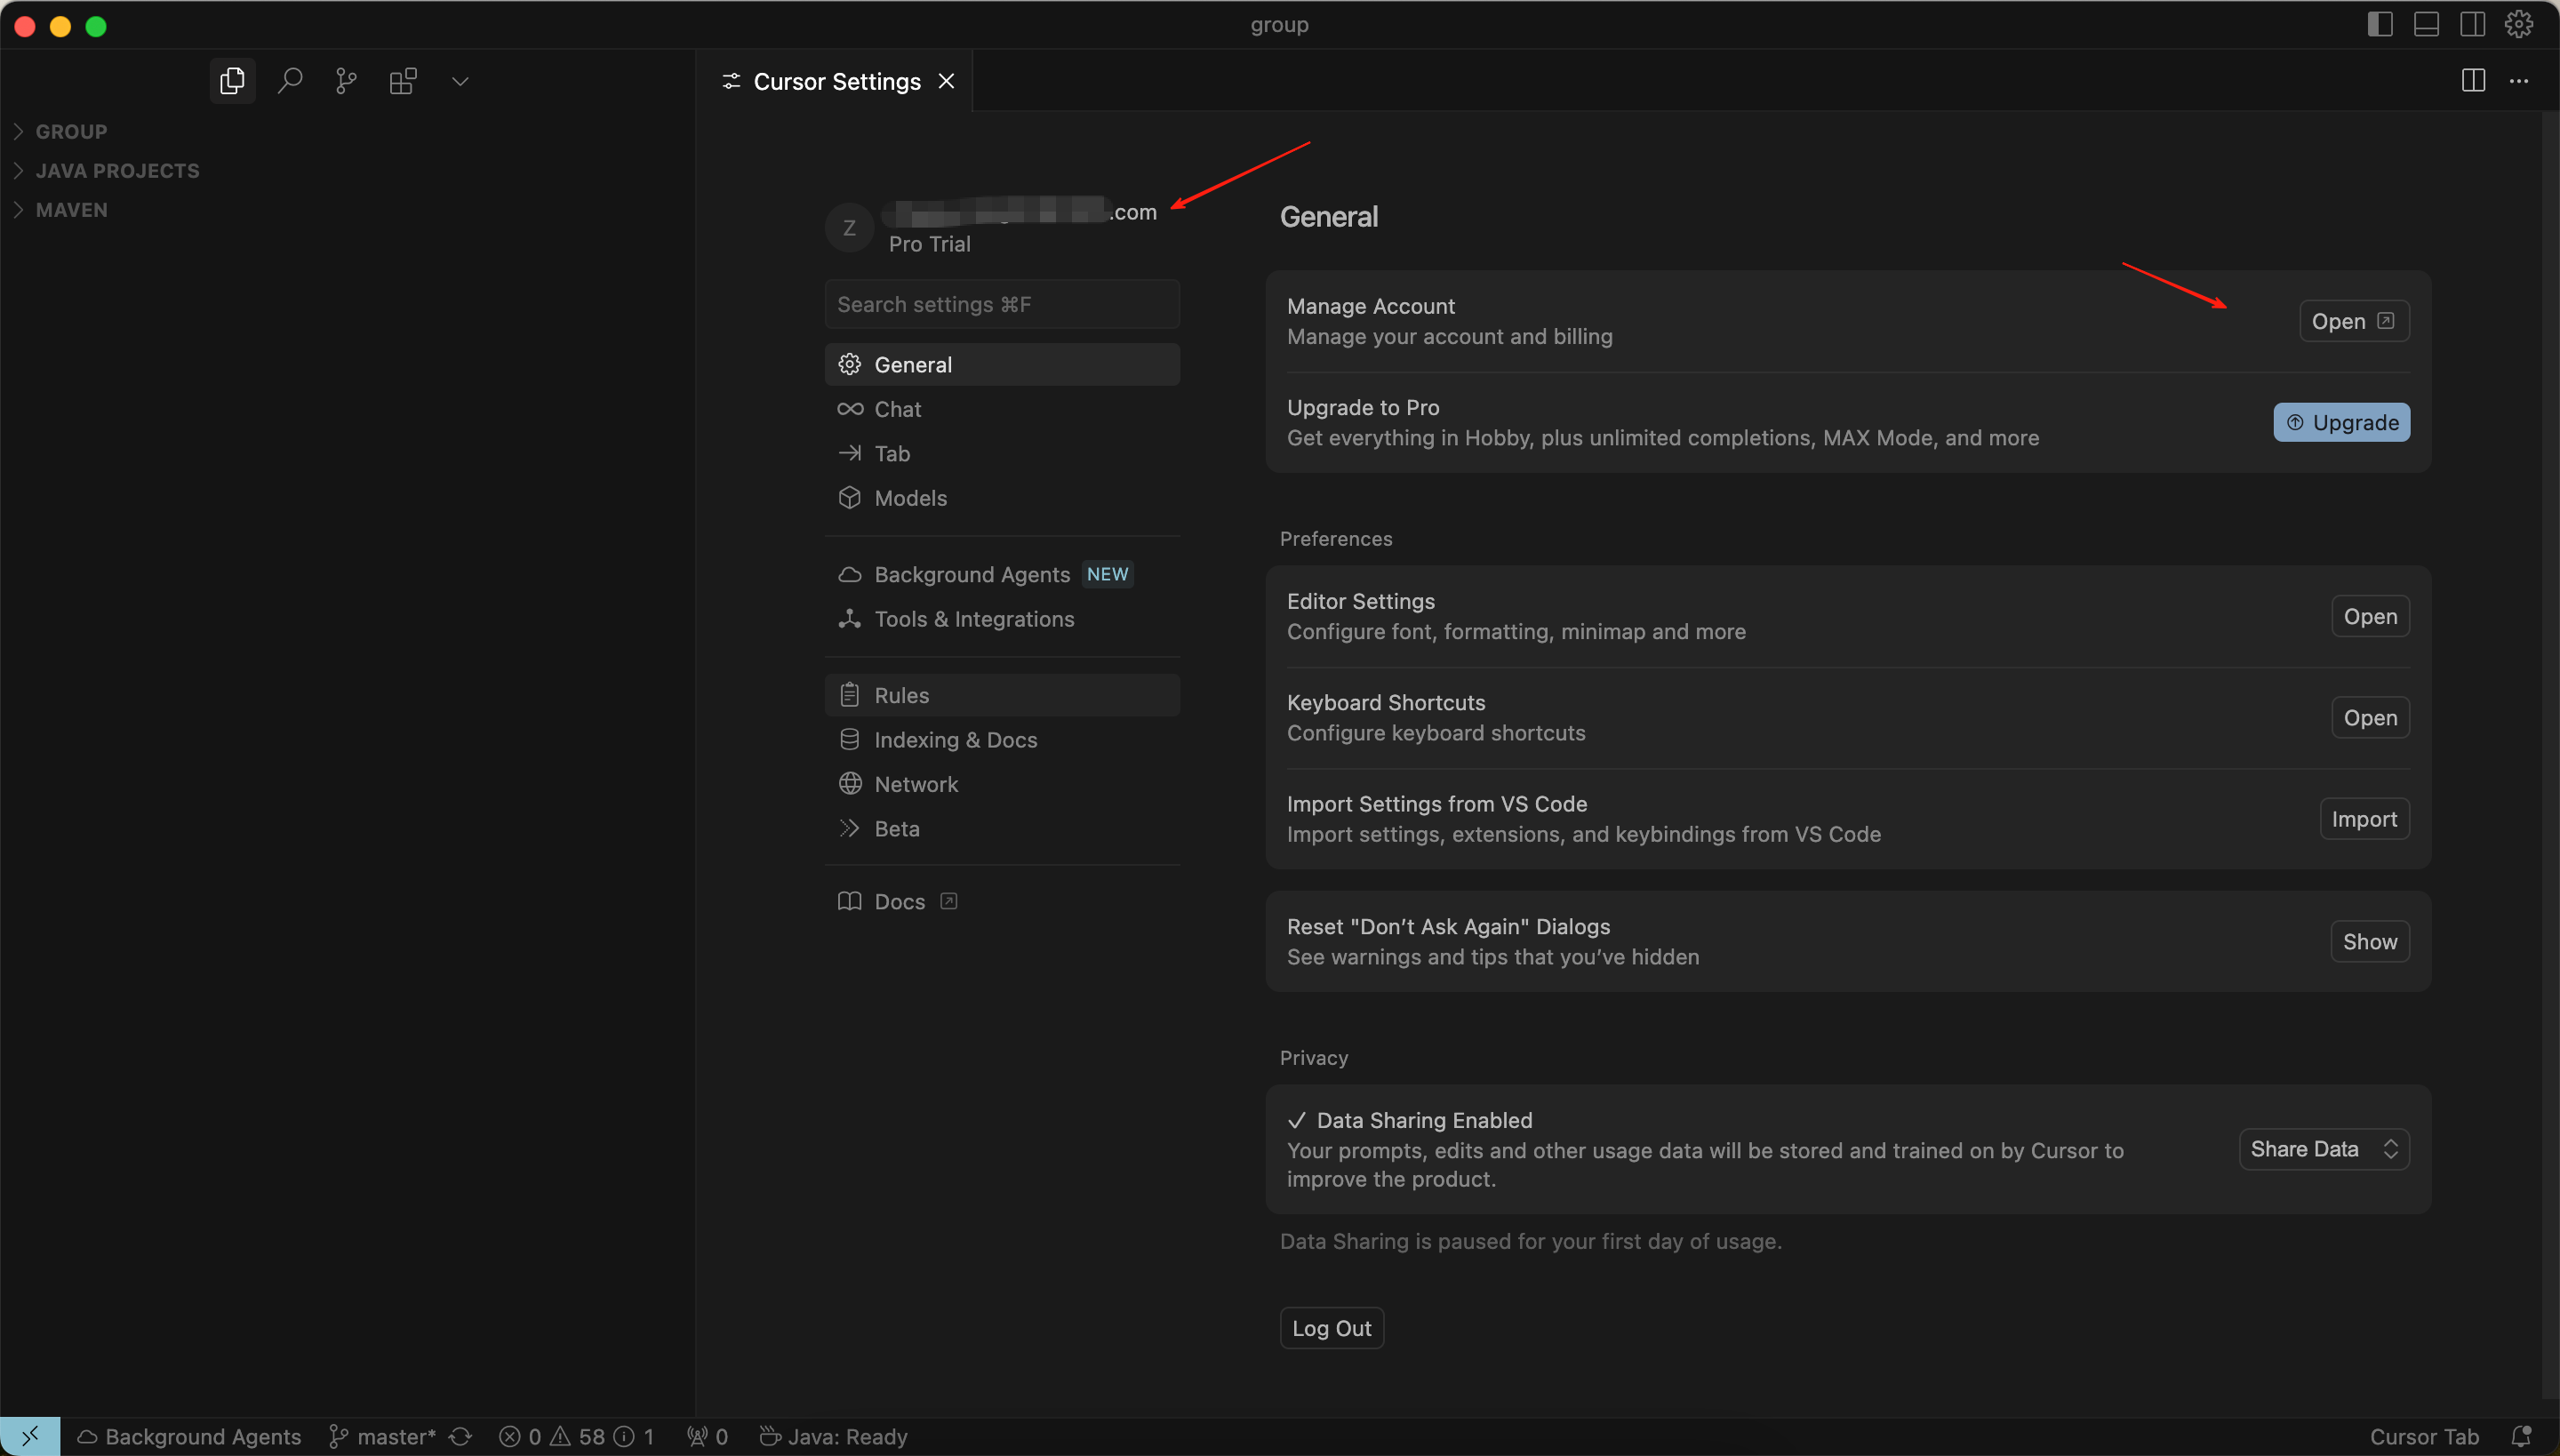Click the Upgrade to Pro button
This screenshot has width=2560, height=1456.
(x=2341, y=422)
